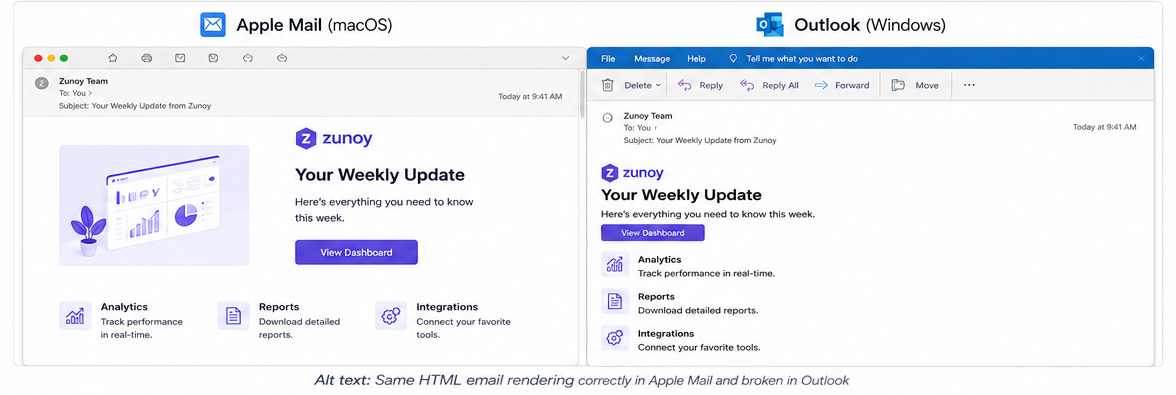Click the gray sender badge numbered 2 in Apple Mail
This screenshot has width=1176, height=395.
(42, 82)
